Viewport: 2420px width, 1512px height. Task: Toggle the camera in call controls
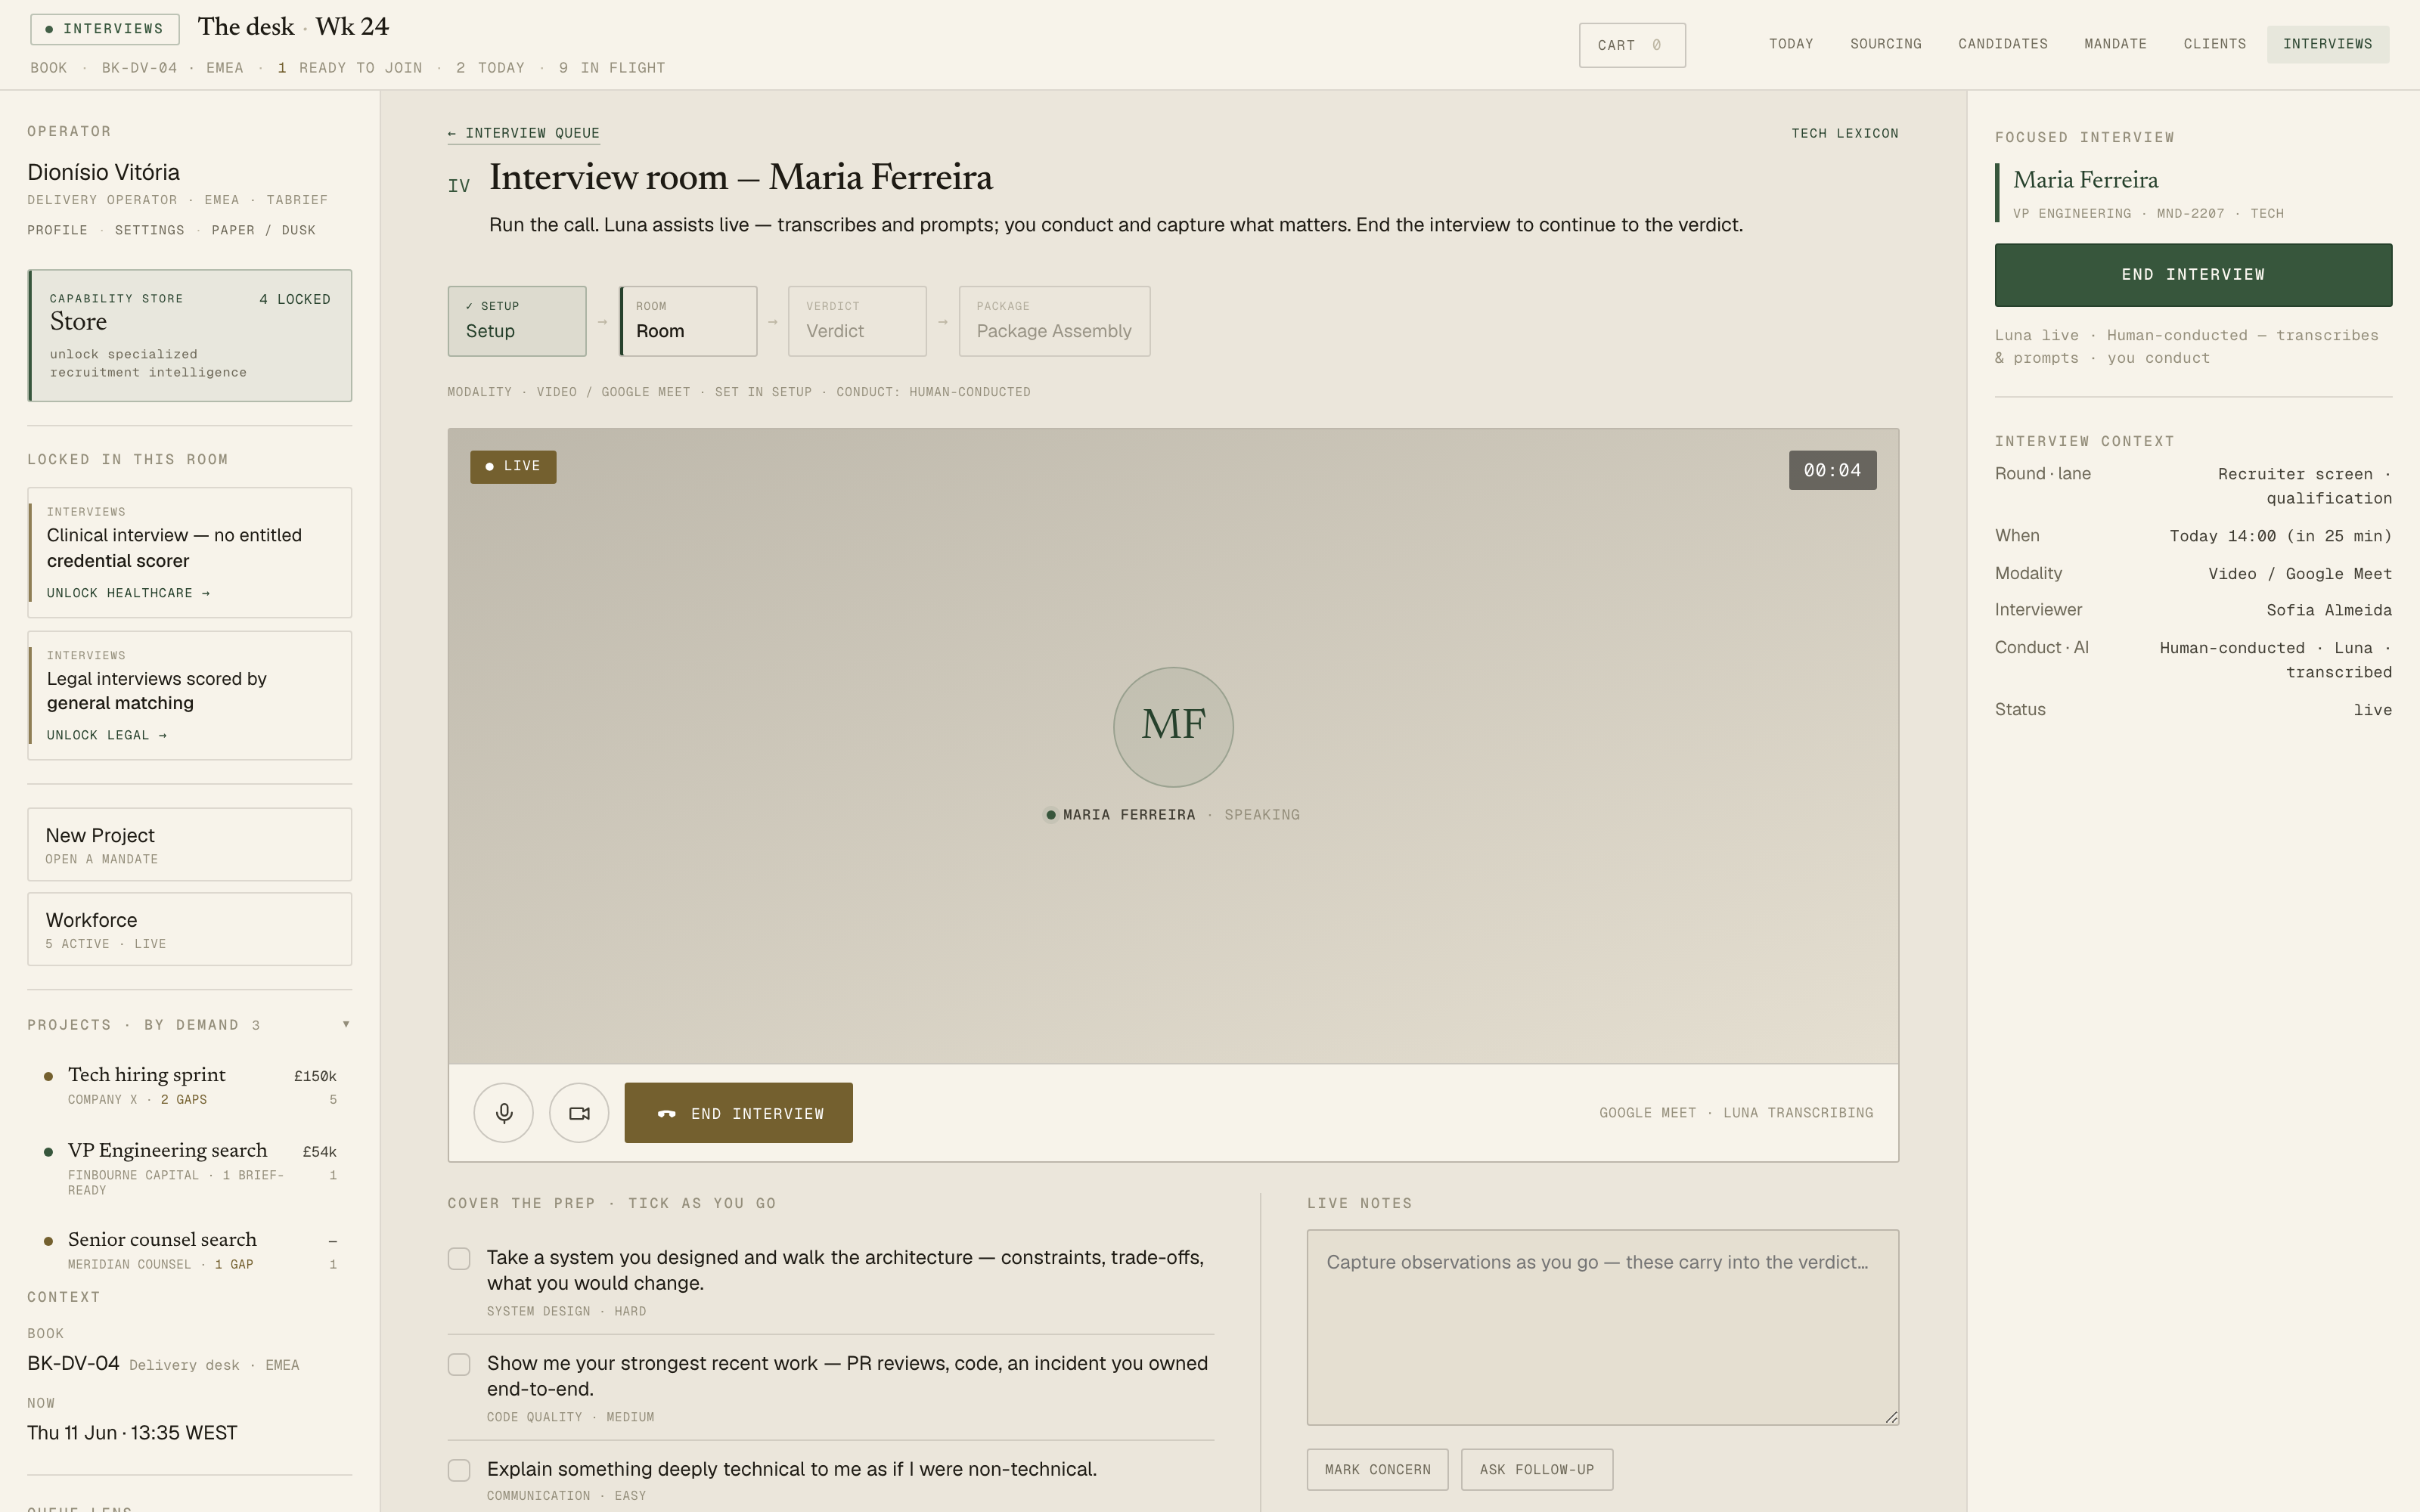click(x=579, y=1113)
